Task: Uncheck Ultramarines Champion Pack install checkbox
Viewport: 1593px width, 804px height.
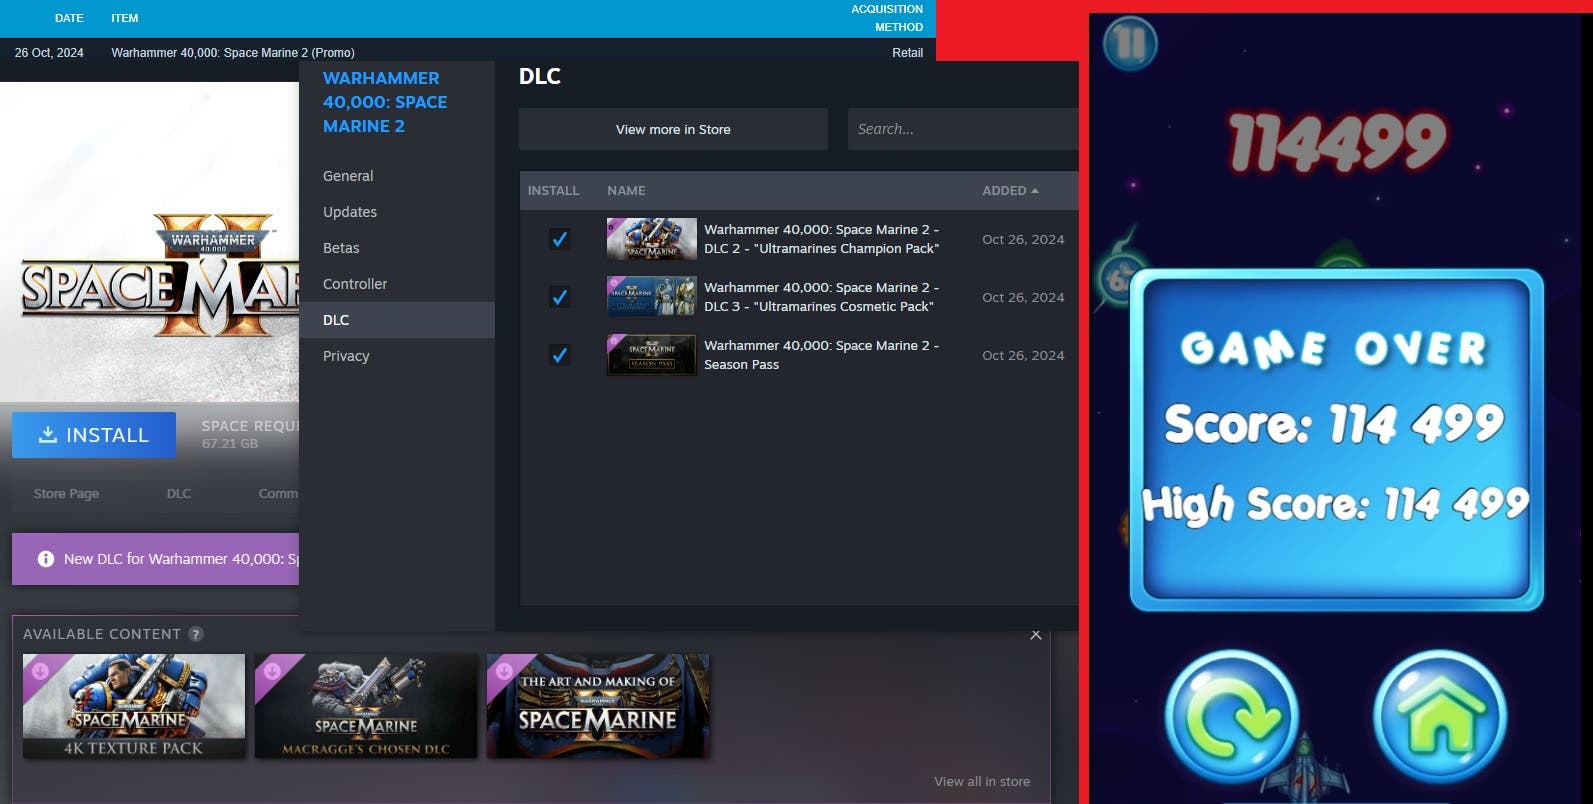Action: coord(560,239)
